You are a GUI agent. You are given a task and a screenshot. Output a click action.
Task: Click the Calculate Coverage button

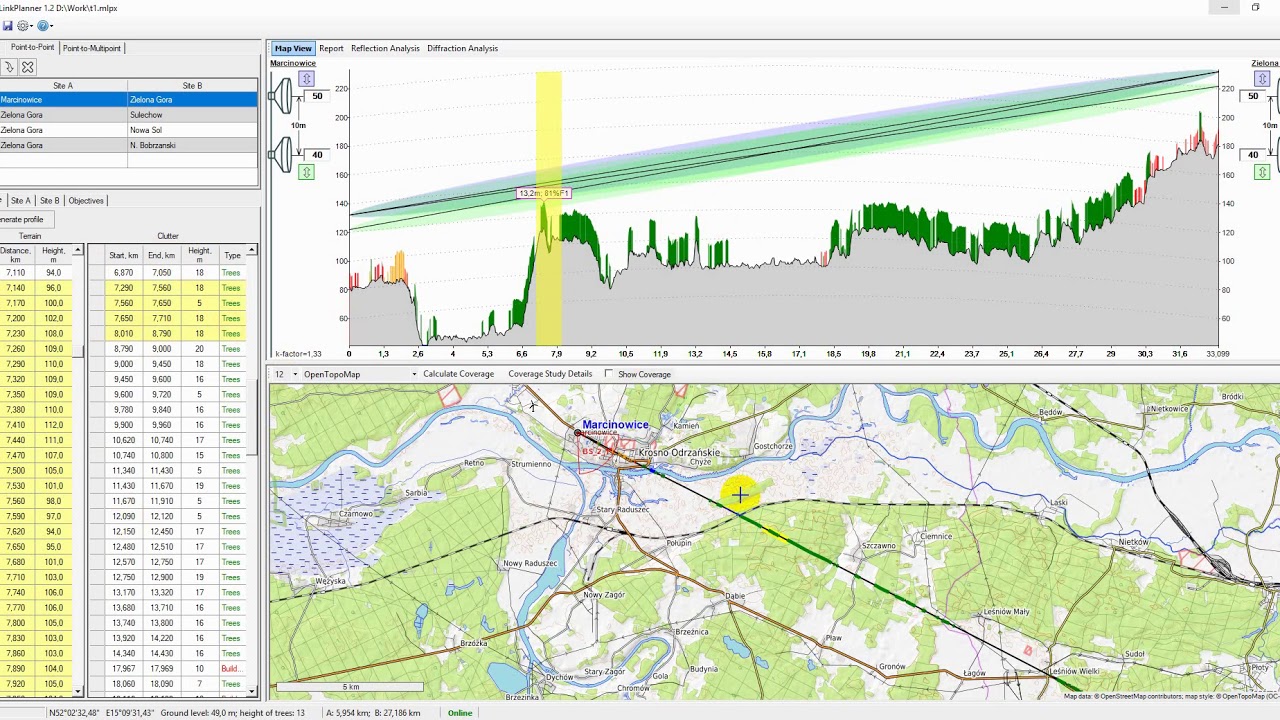(459, 373)
